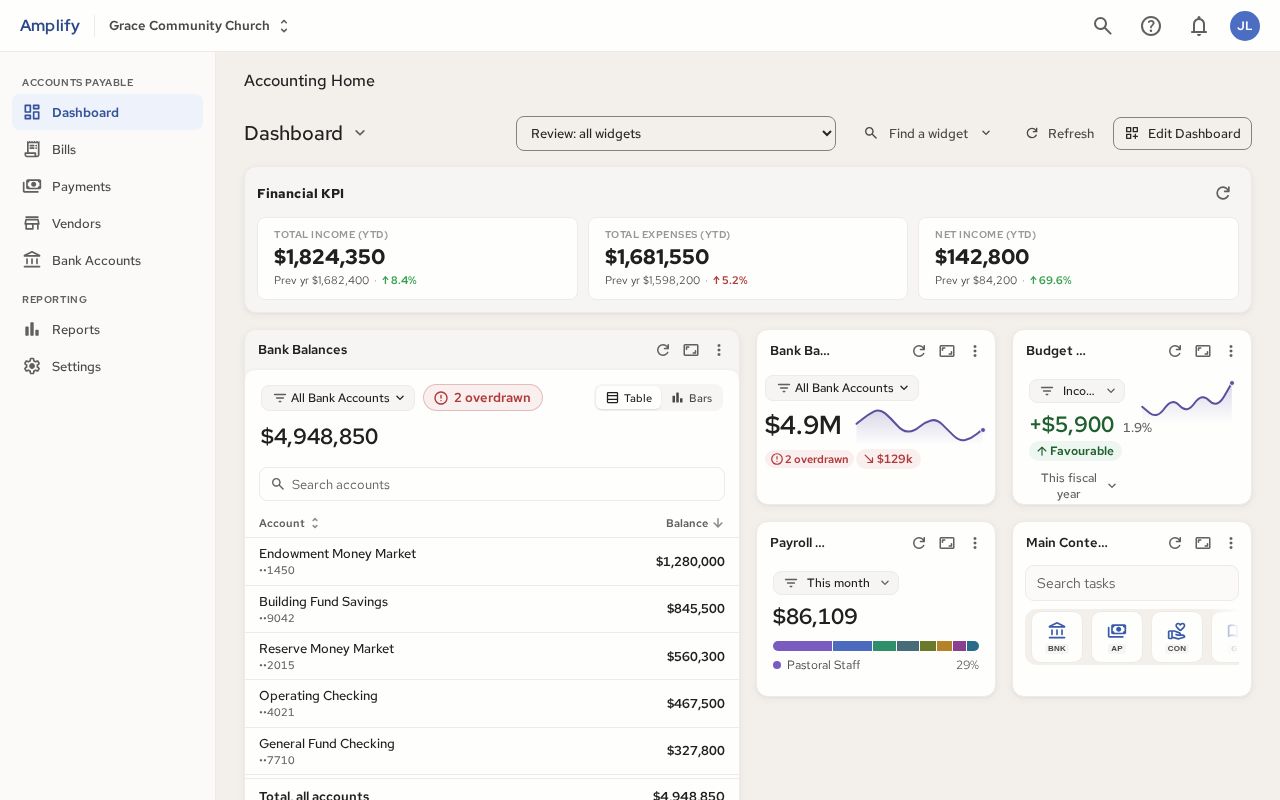Open Vendors in the sidebar
Viewport: 1280px width, 800px height.
tap(107, 223)
